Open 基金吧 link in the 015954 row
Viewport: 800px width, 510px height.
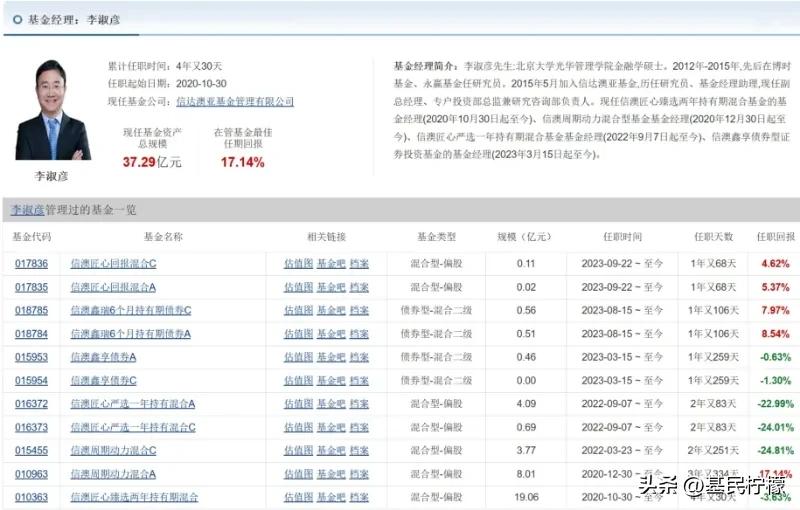tap(331, 380)
